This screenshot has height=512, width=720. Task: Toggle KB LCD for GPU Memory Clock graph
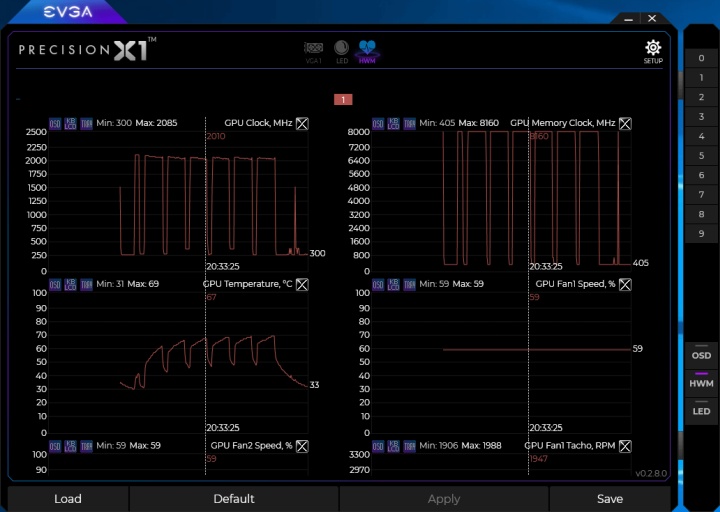pos(394,124)
